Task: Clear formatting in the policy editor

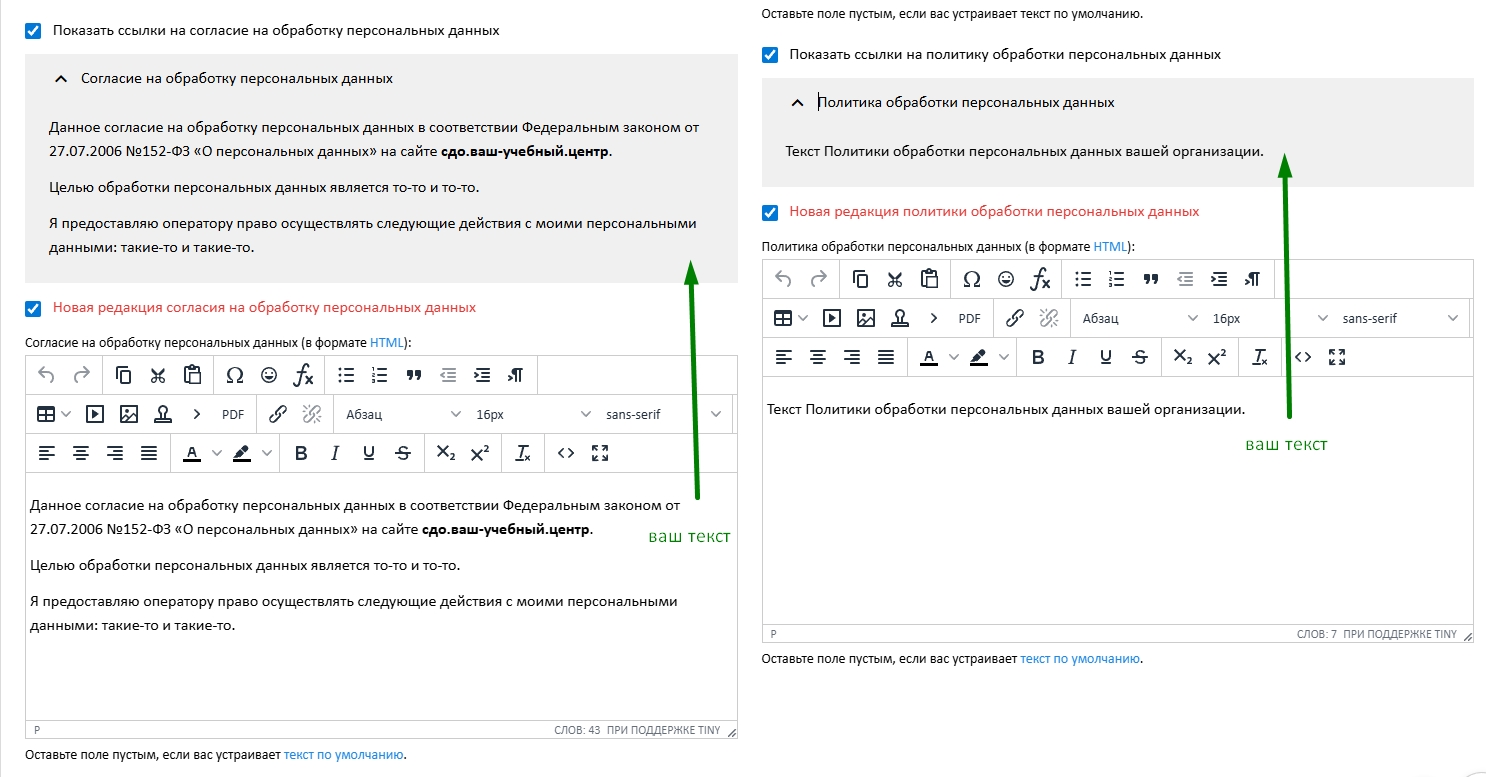Action: click(x=1260, y=357)
